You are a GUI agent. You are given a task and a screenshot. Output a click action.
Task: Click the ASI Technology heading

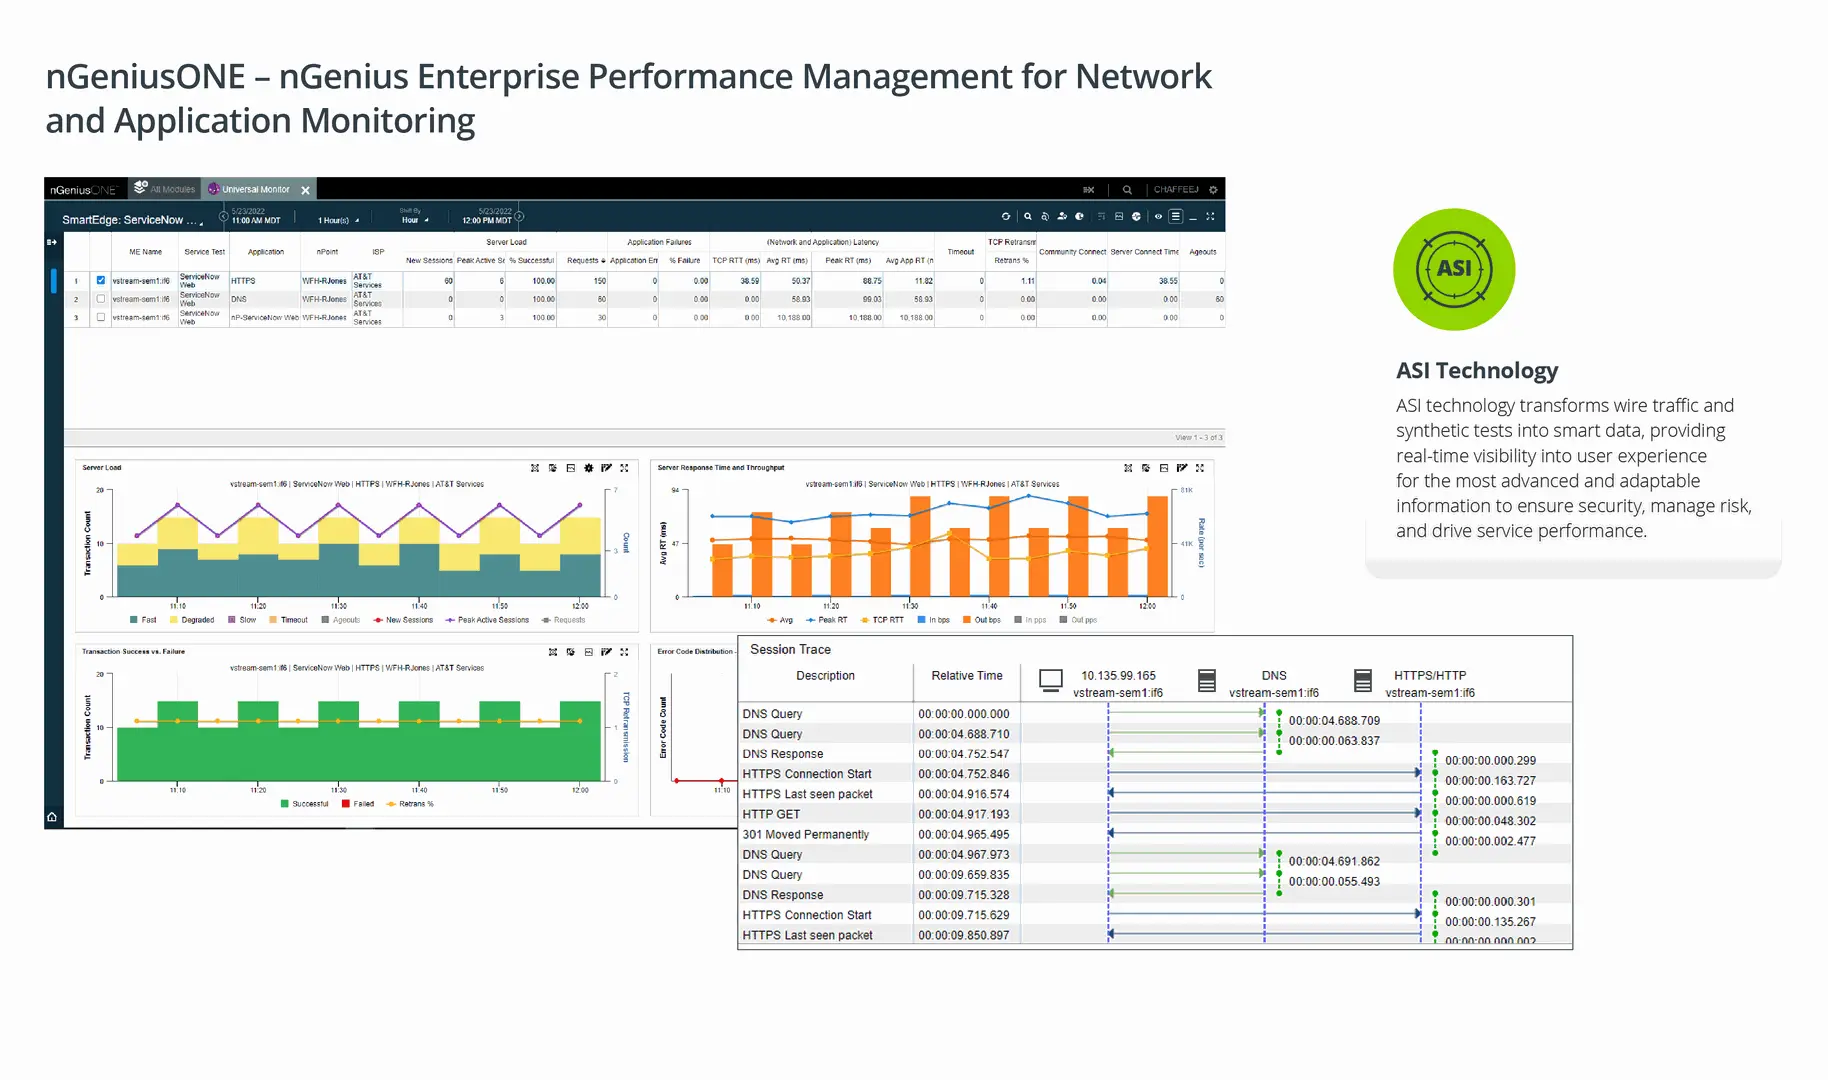pos(1477,371)
